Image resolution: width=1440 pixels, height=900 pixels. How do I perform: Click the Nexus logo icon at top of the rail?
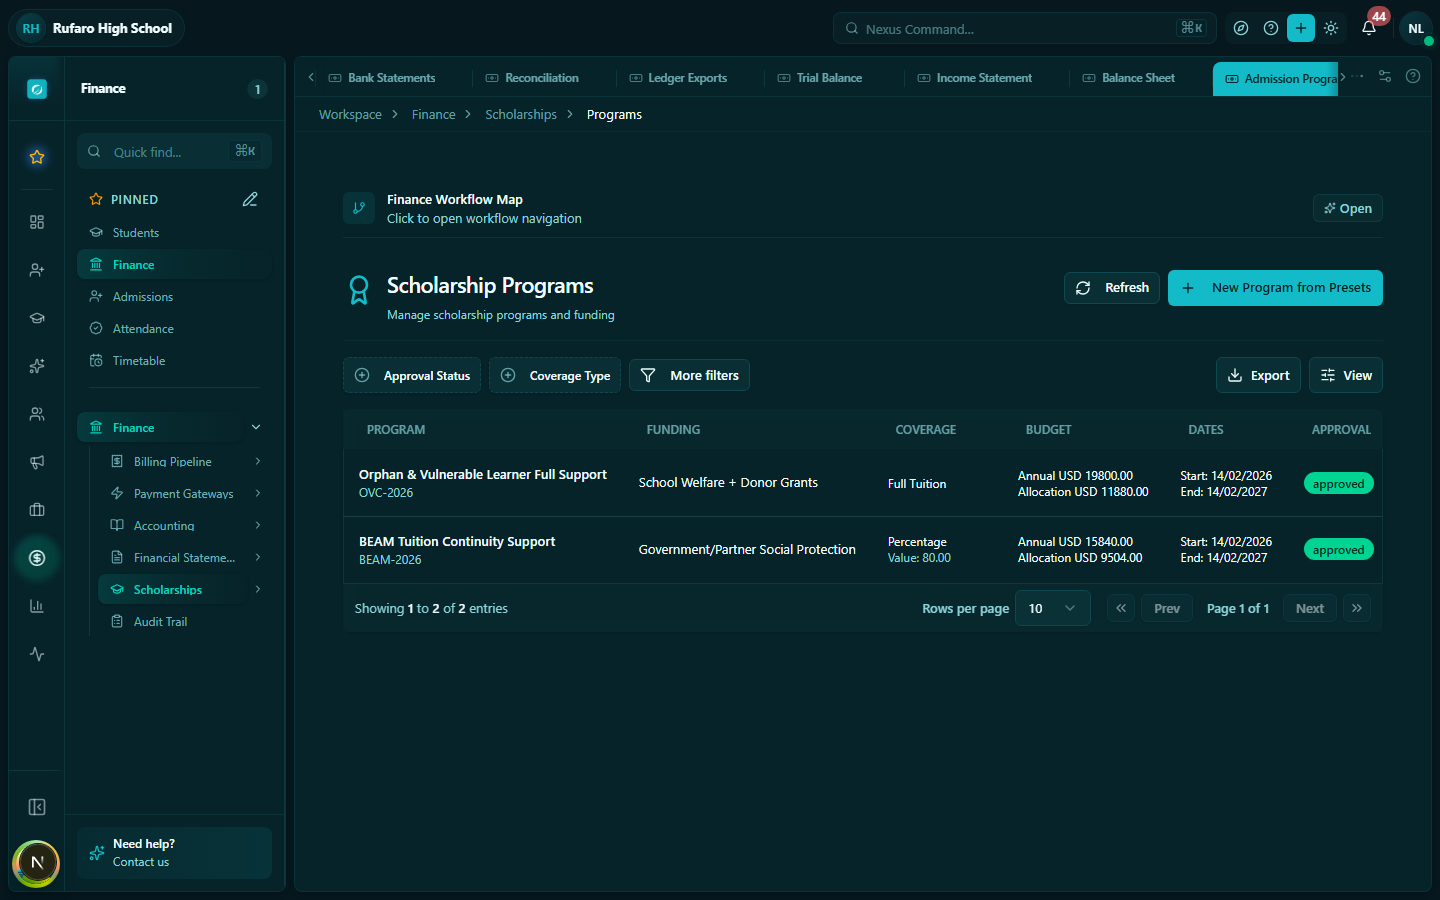37,89
